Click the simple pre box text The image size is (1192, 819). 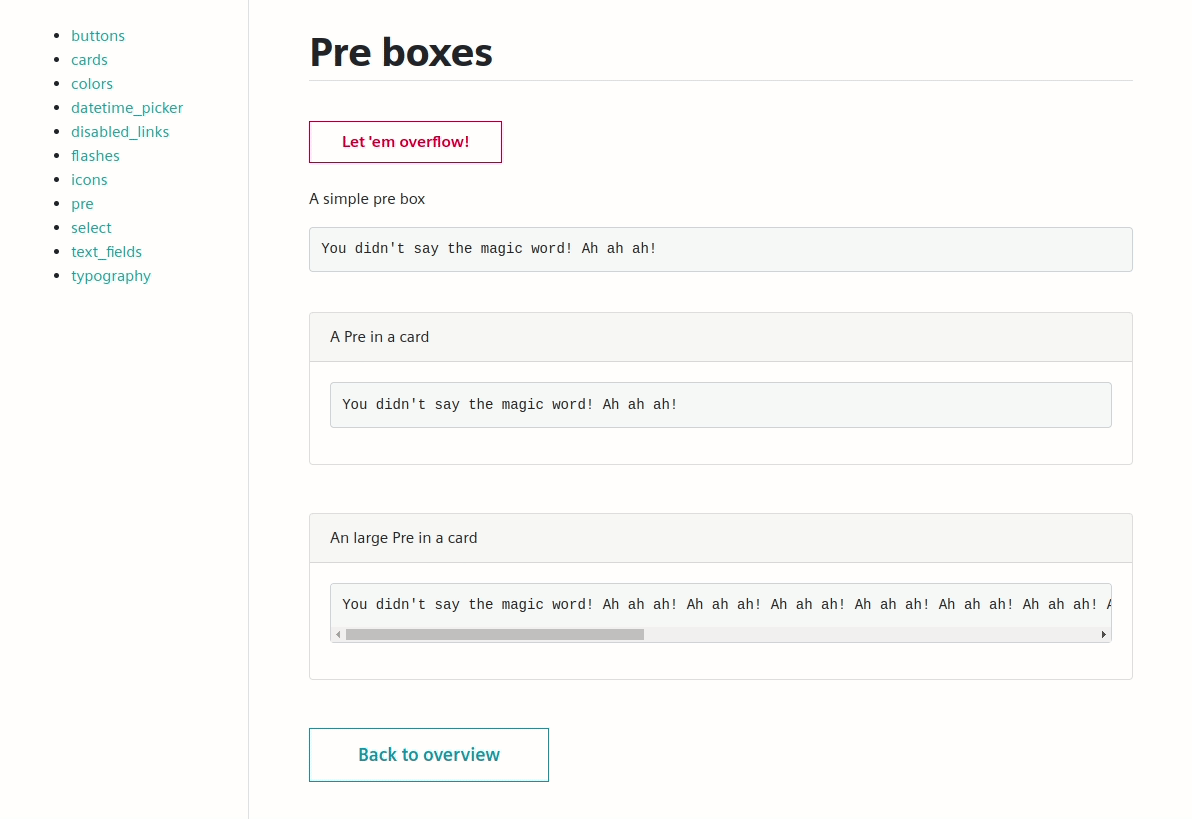click(489, 249)
